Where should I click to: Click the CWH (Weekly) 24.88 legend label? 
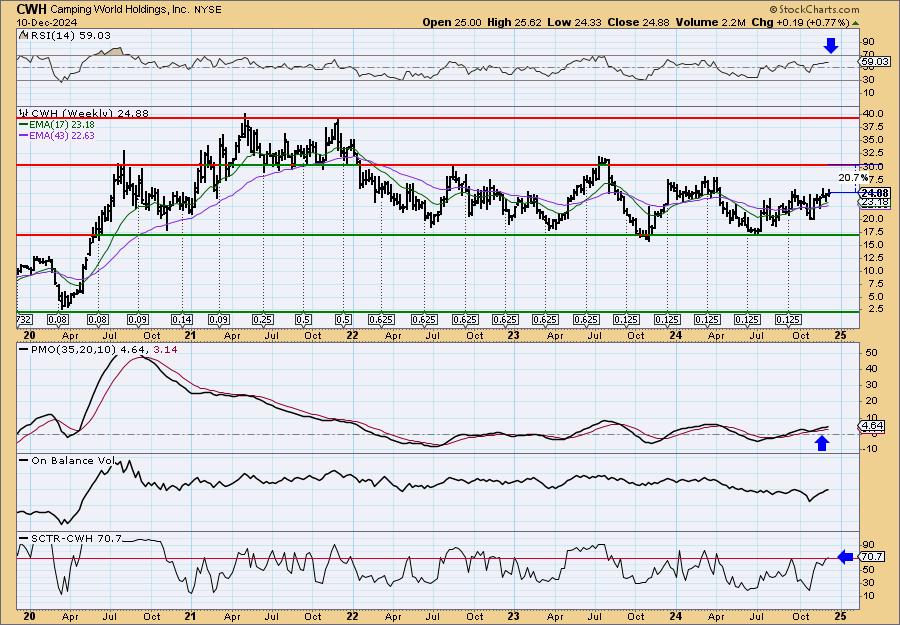click(90, 114)
